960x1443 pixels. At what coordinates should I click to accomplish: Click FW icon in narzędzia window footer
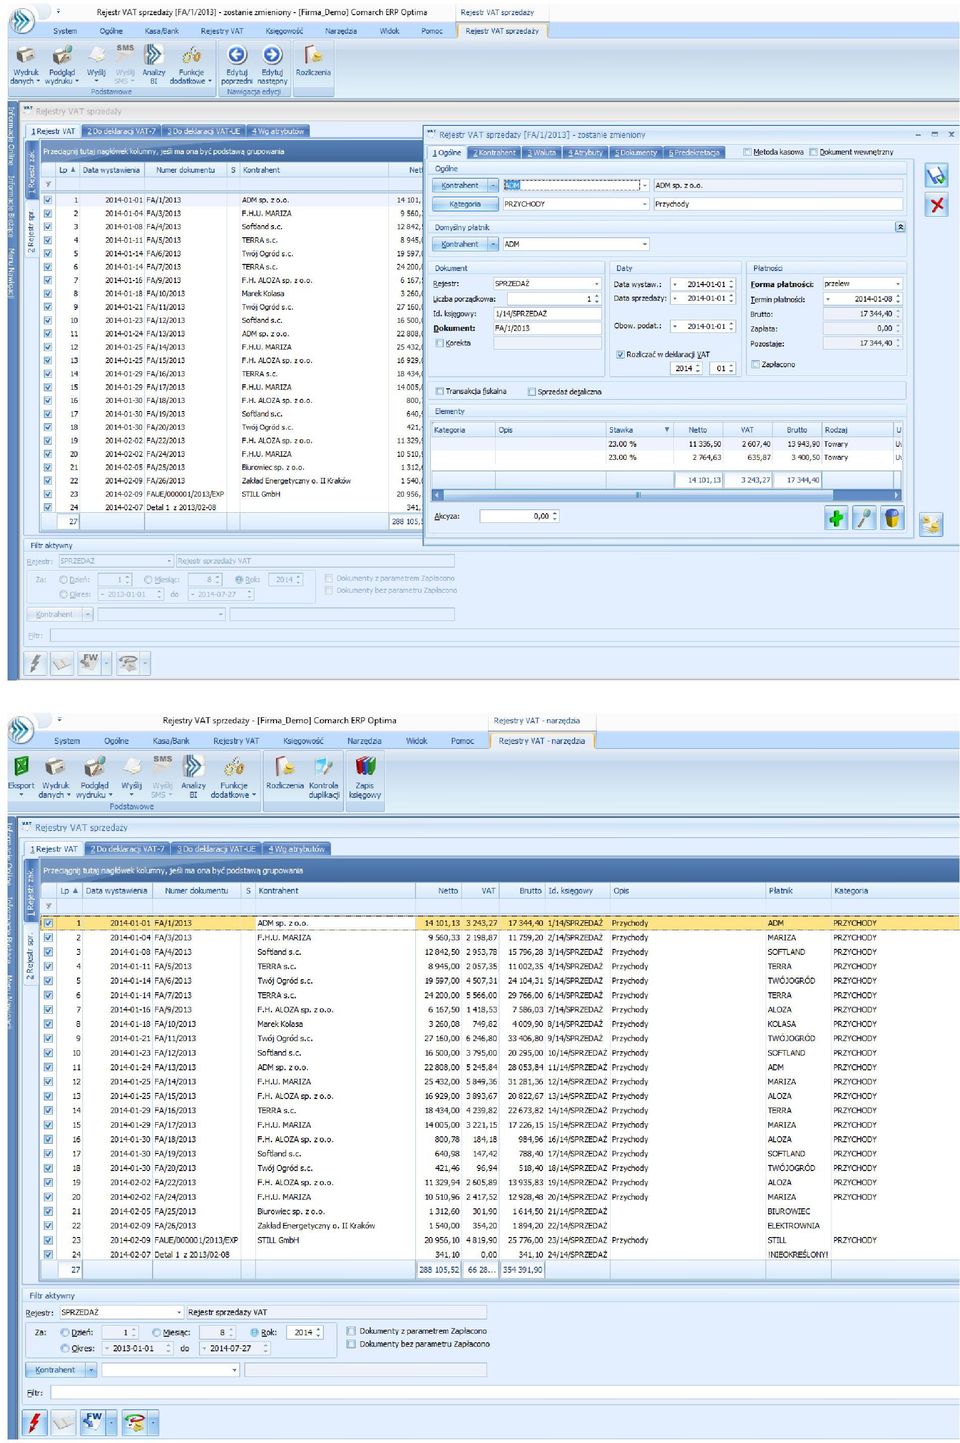pos(93,1421)
